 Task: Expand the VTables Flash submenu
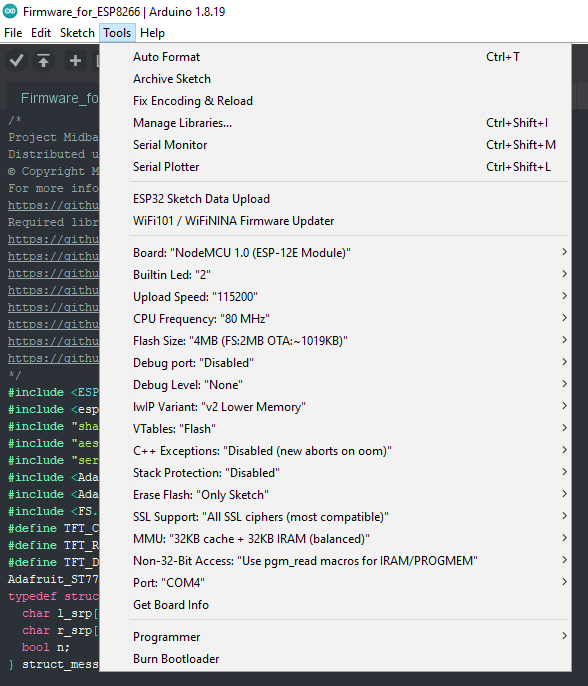pos(336,429)
